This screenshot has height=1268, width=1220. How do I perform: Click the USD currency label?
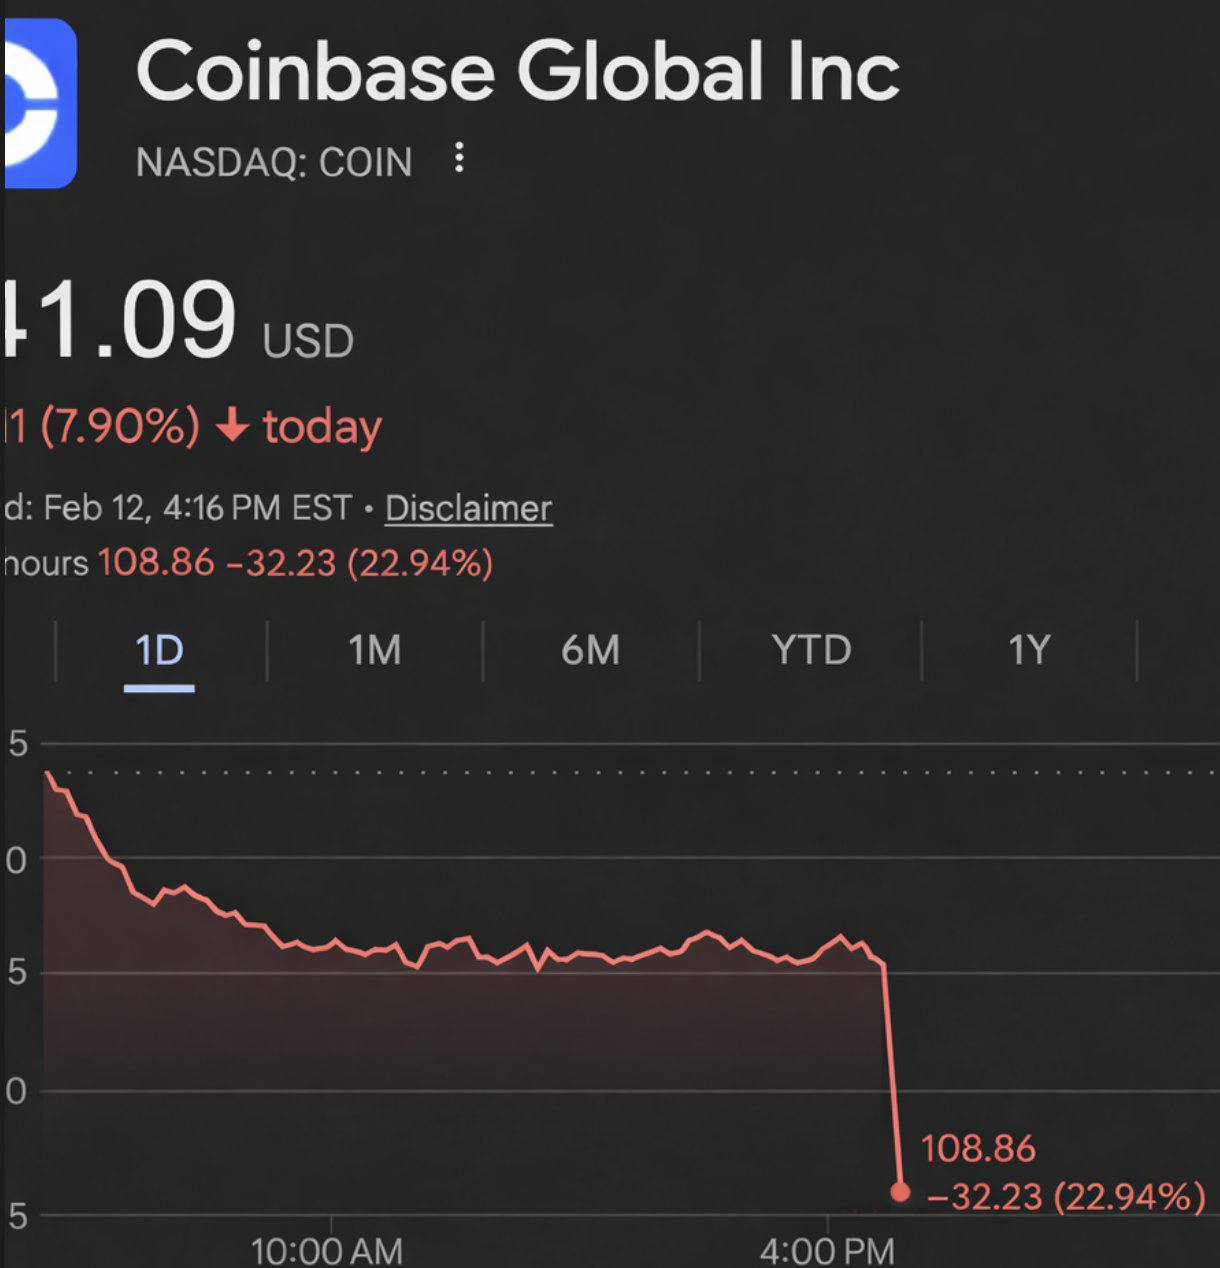tap(308, 341)
